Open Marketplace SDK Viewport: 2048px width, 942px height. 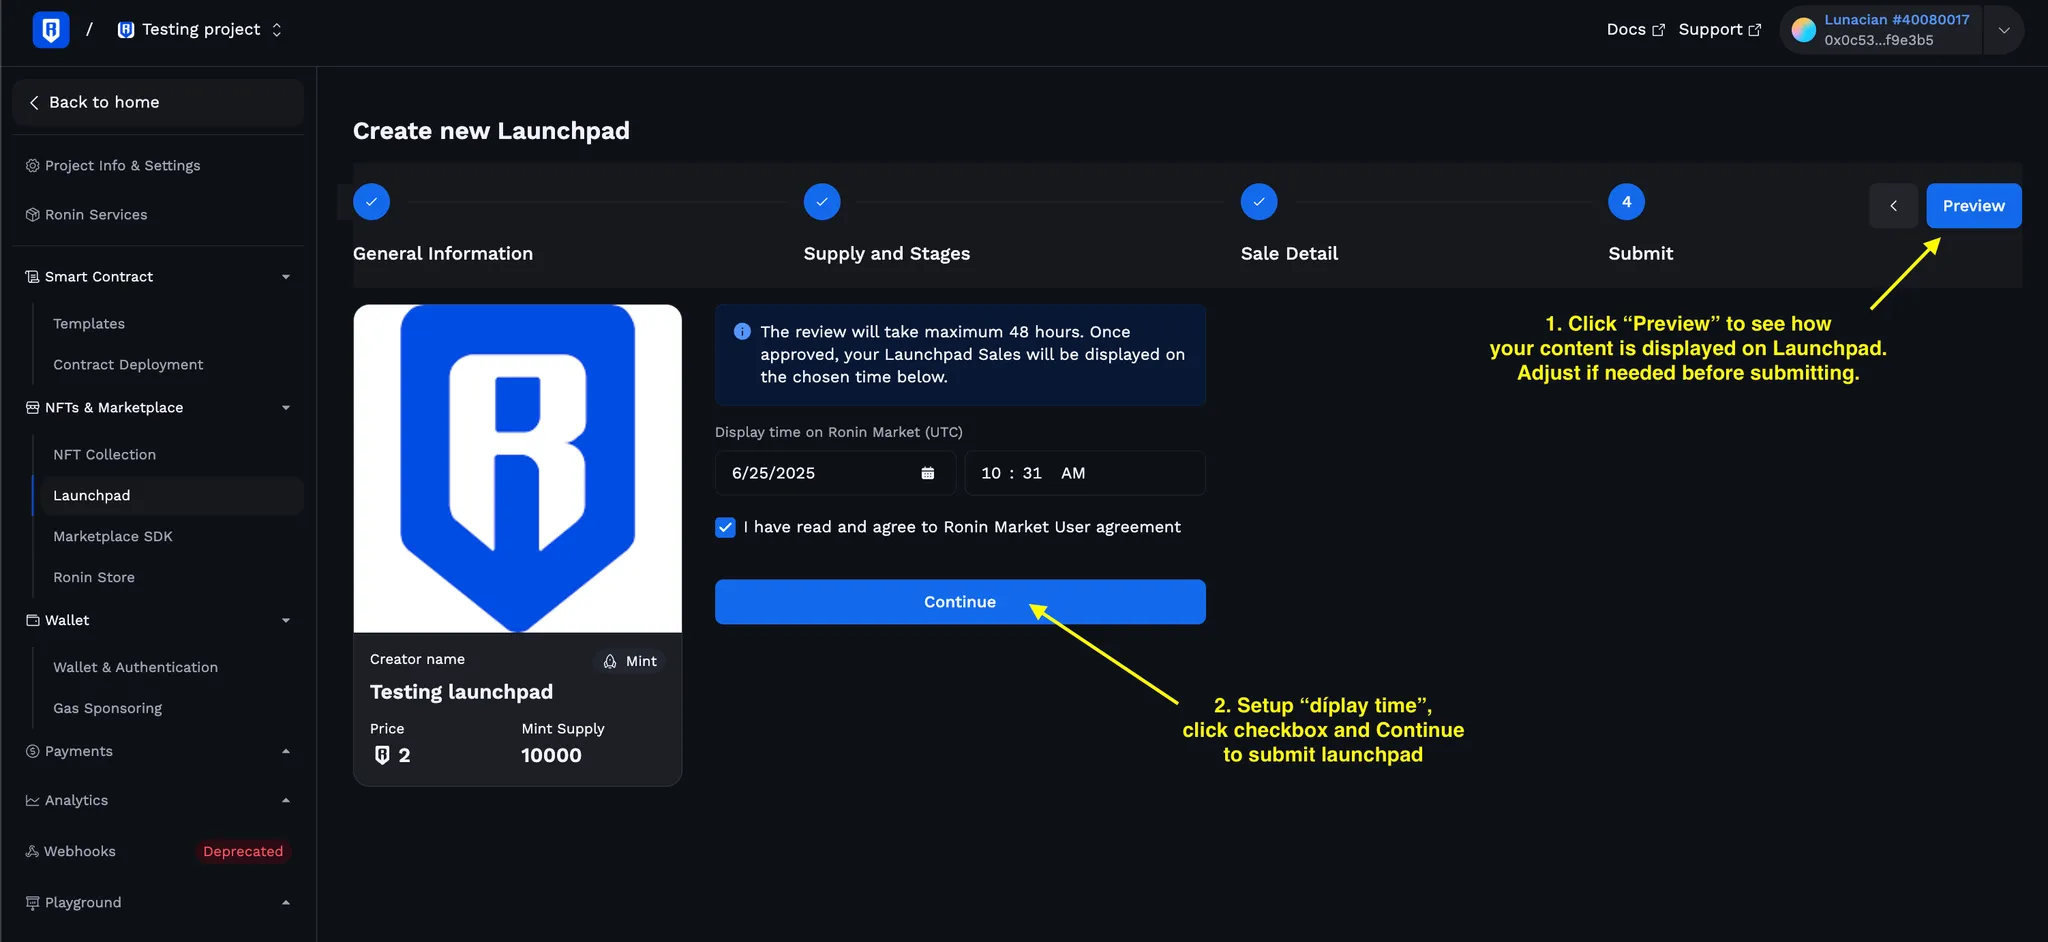(x=113, y=537)
